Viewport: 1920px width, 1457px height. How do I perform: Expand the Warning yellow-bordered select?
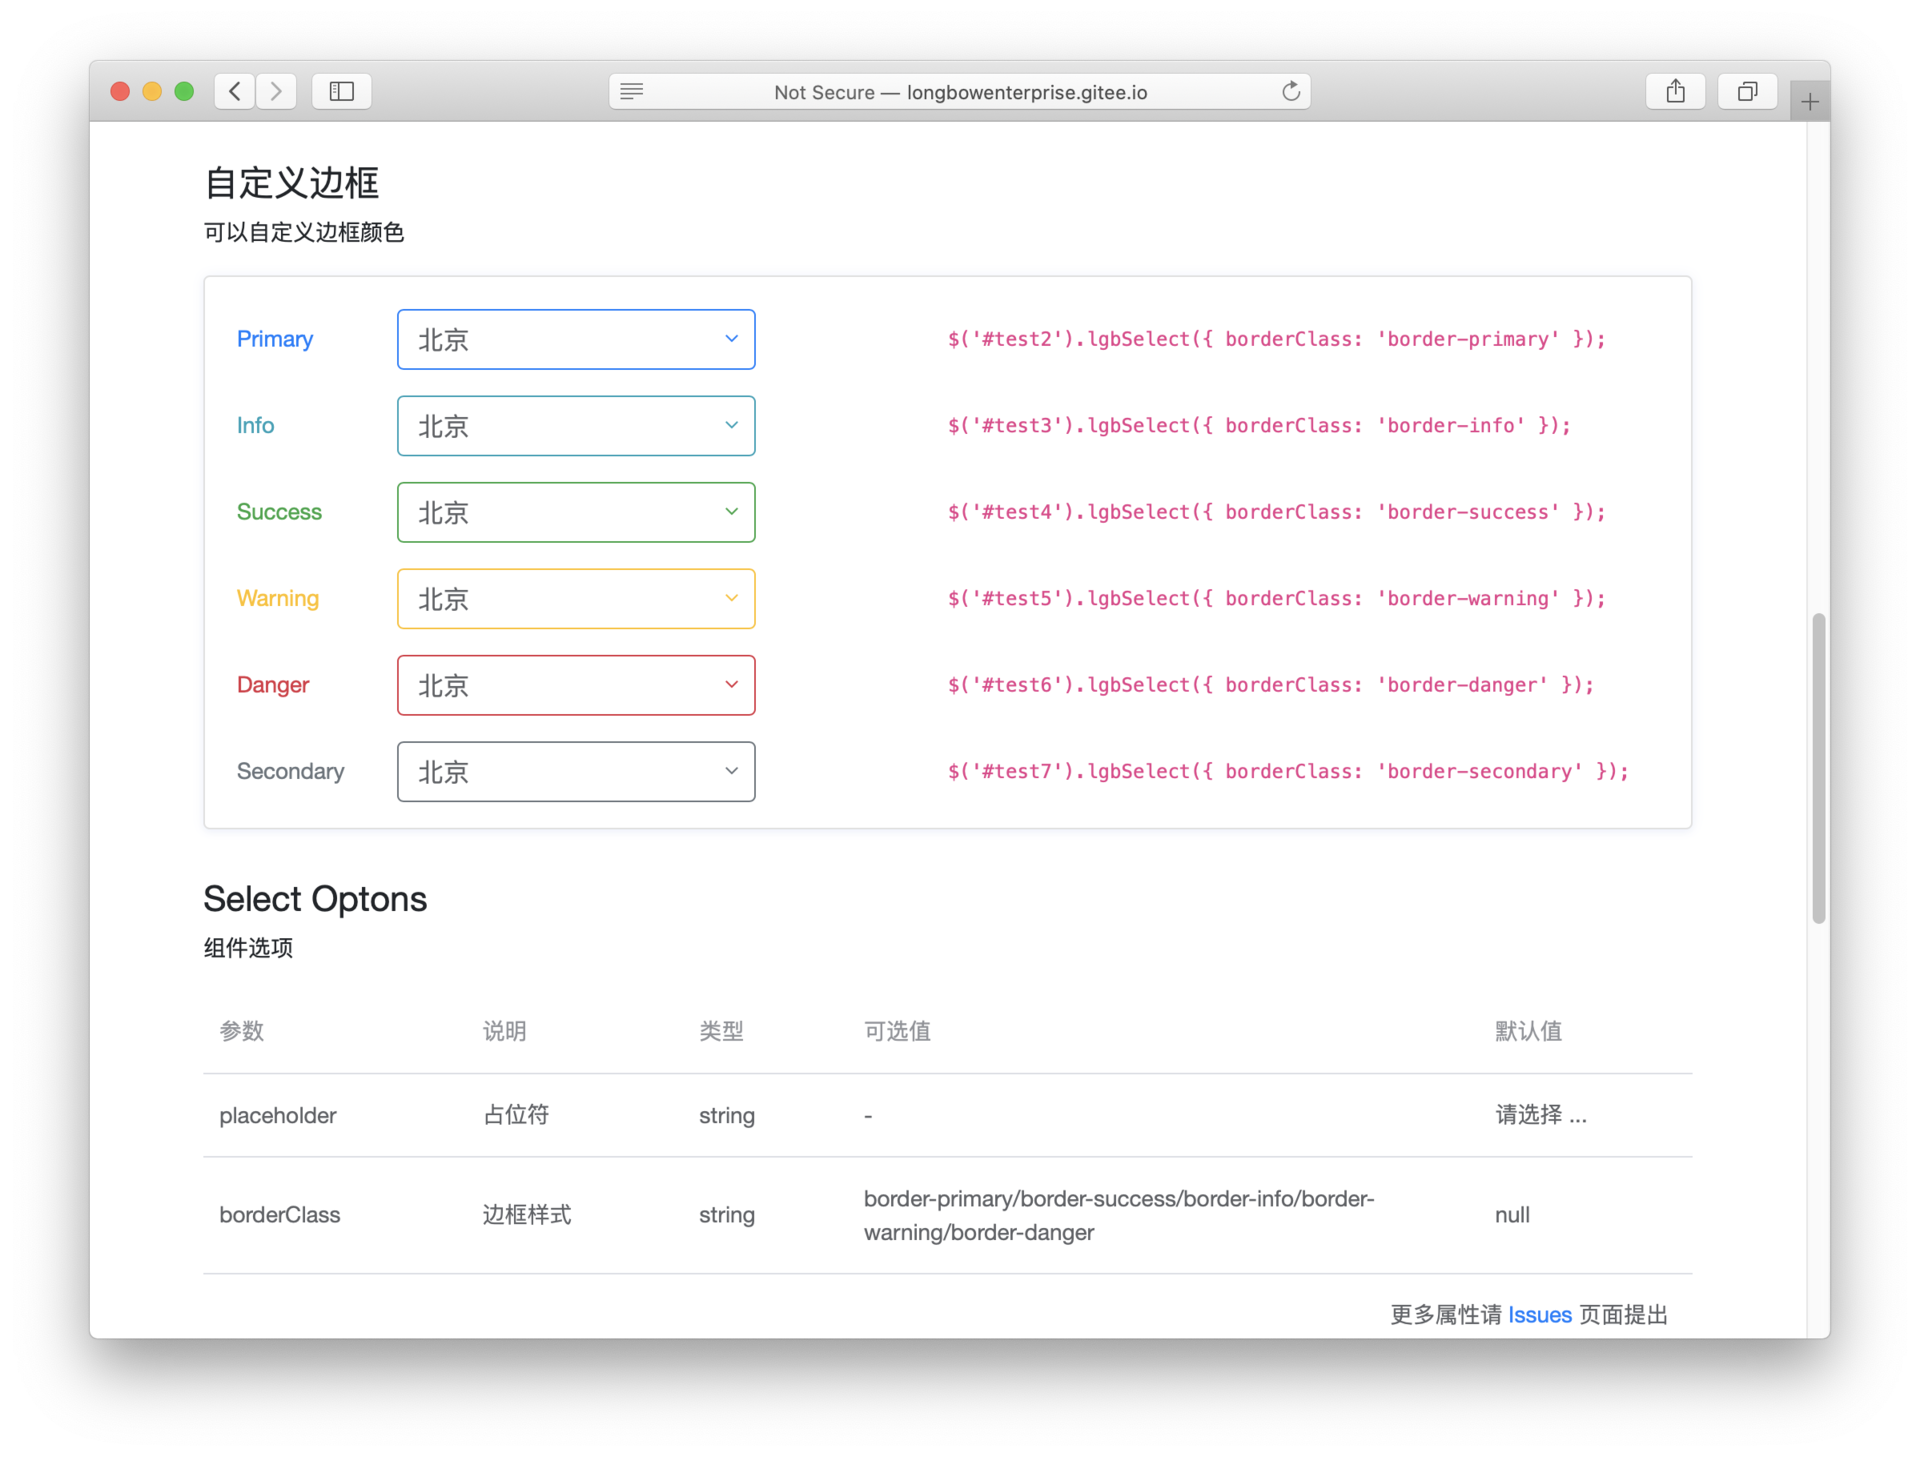click(575, 599)
